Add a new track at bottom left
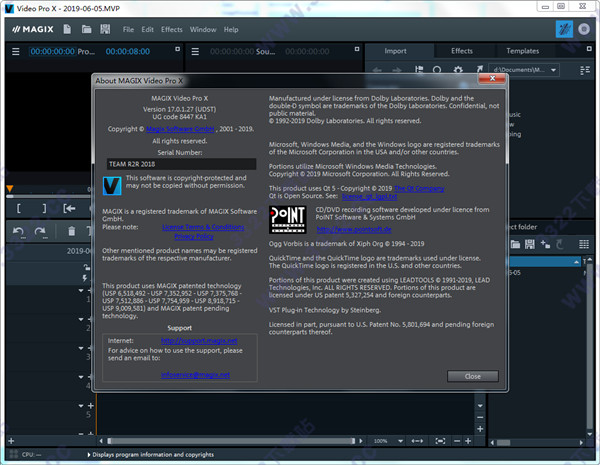Image resolution: width=600 pixels, height=465 pixels. (x=11, y=441)
